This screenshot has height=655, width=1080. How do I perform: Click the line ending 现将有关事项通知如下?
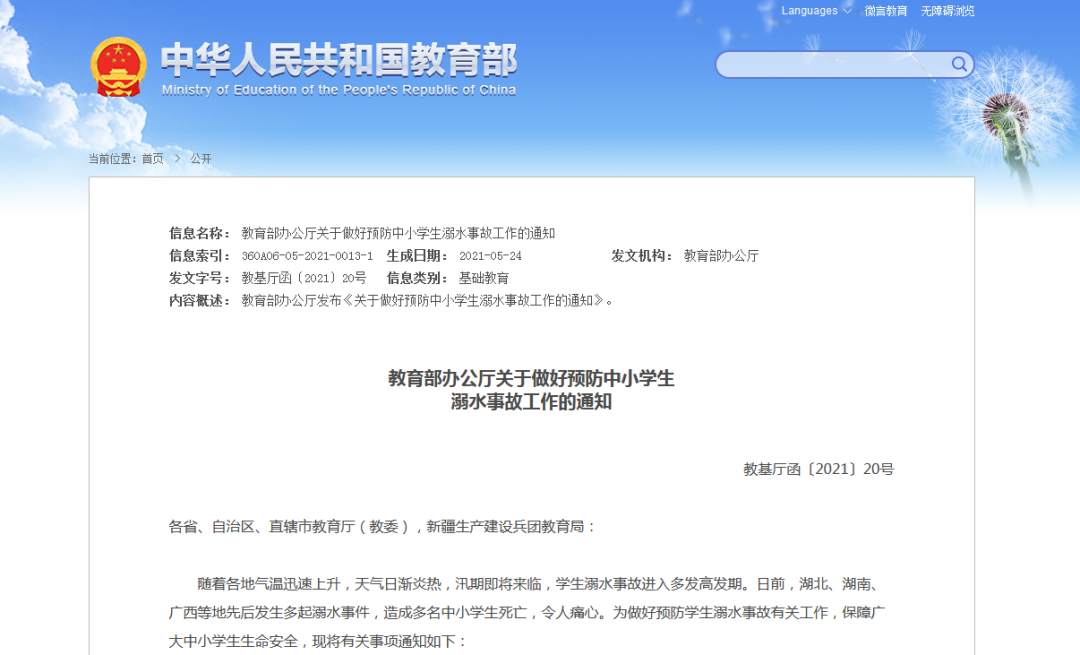click(x=318, y=641)
